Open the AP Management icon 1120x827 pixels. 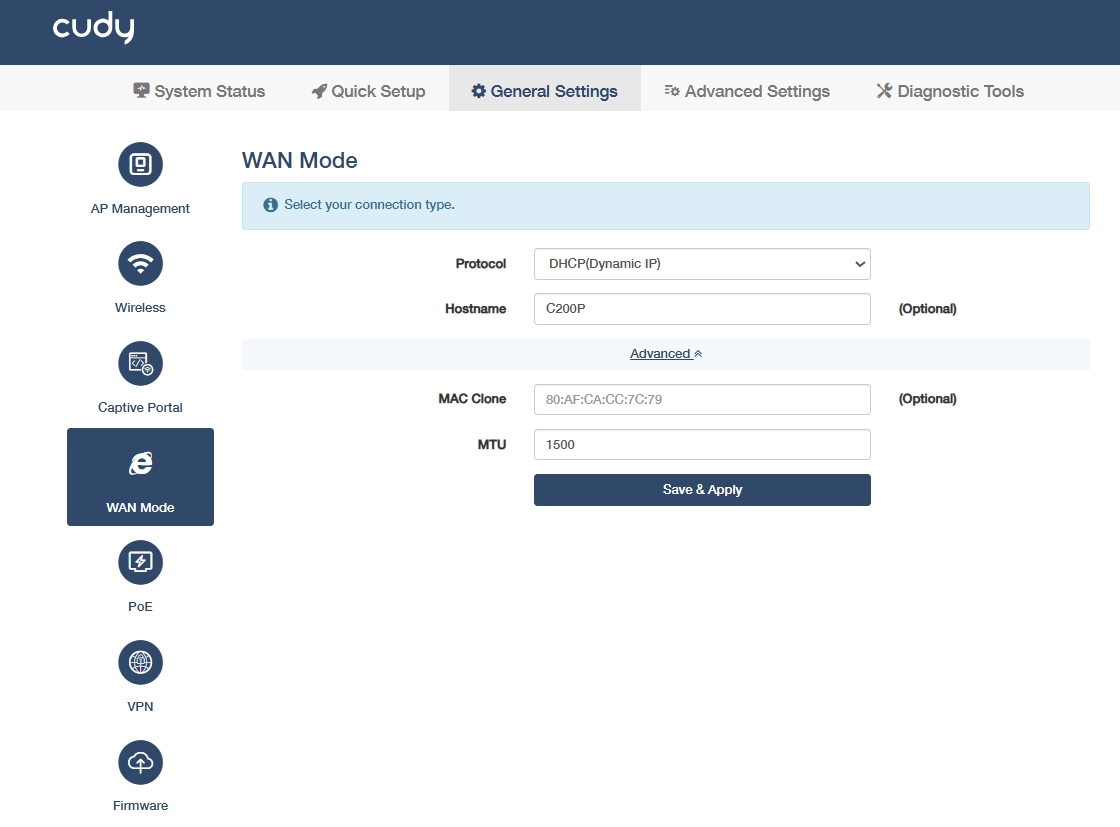tap(140, 164)
